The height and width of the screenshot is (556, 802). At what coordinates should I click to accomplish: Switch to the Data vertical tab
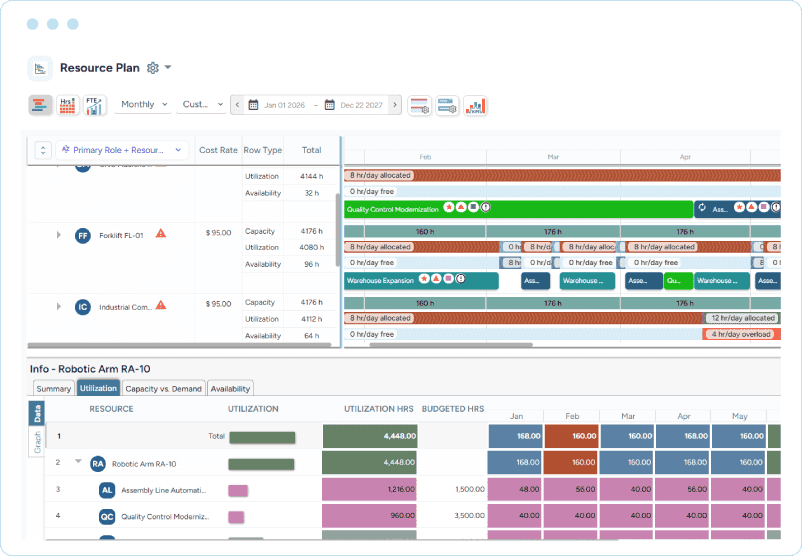click(x=37, y=413)
